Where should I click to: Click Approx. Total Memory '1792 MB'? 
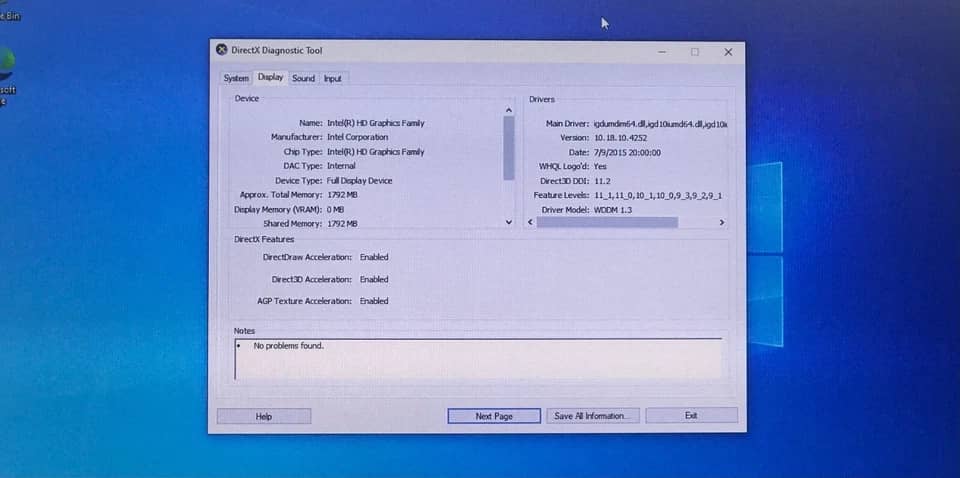(x=342, y=195)
